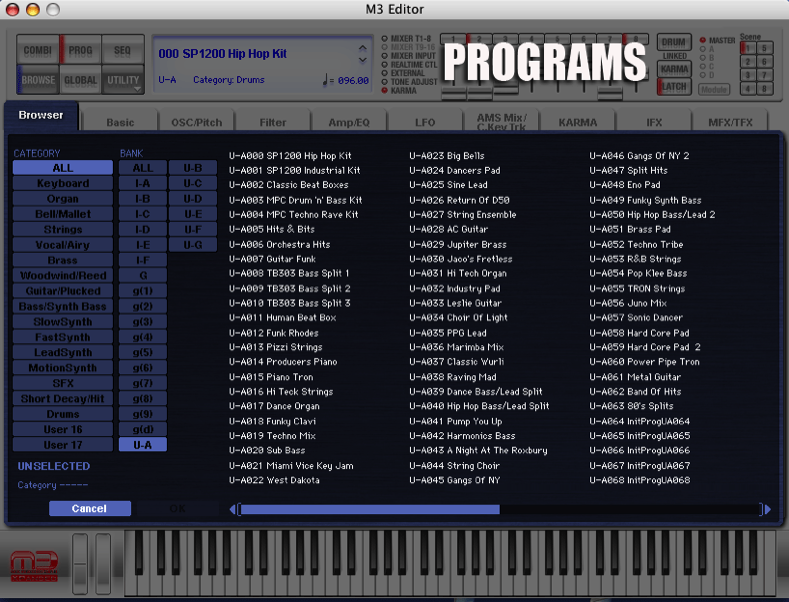Click the Cancel button
789x602 pixels.
click(x=89, y=509)
